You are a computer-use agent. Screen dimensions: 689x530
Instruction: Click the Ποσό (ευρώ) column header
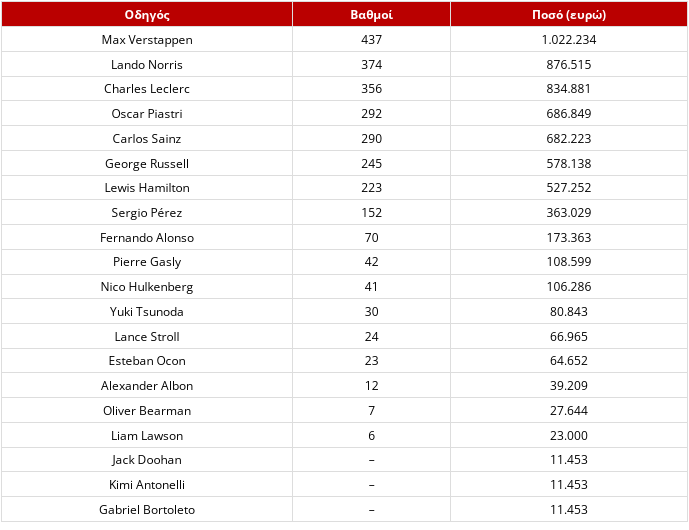pos(569,15)
